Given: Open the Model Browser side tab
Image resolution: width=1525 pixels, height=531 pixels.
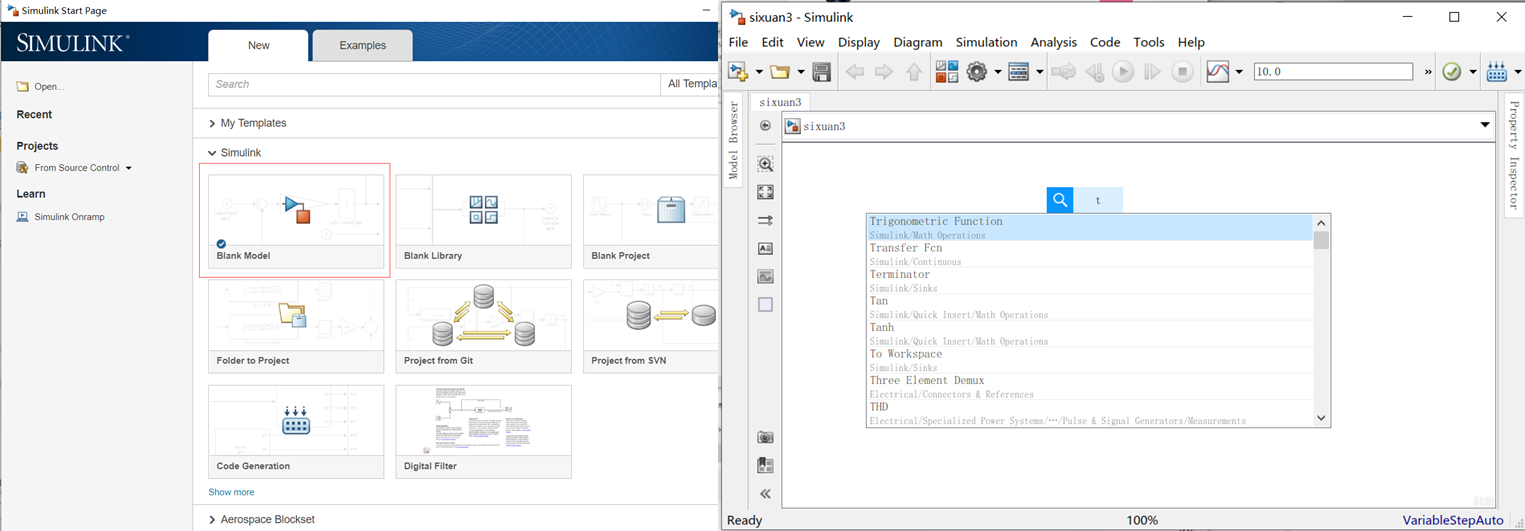Looking at the screenshot, I should point(733,140).
